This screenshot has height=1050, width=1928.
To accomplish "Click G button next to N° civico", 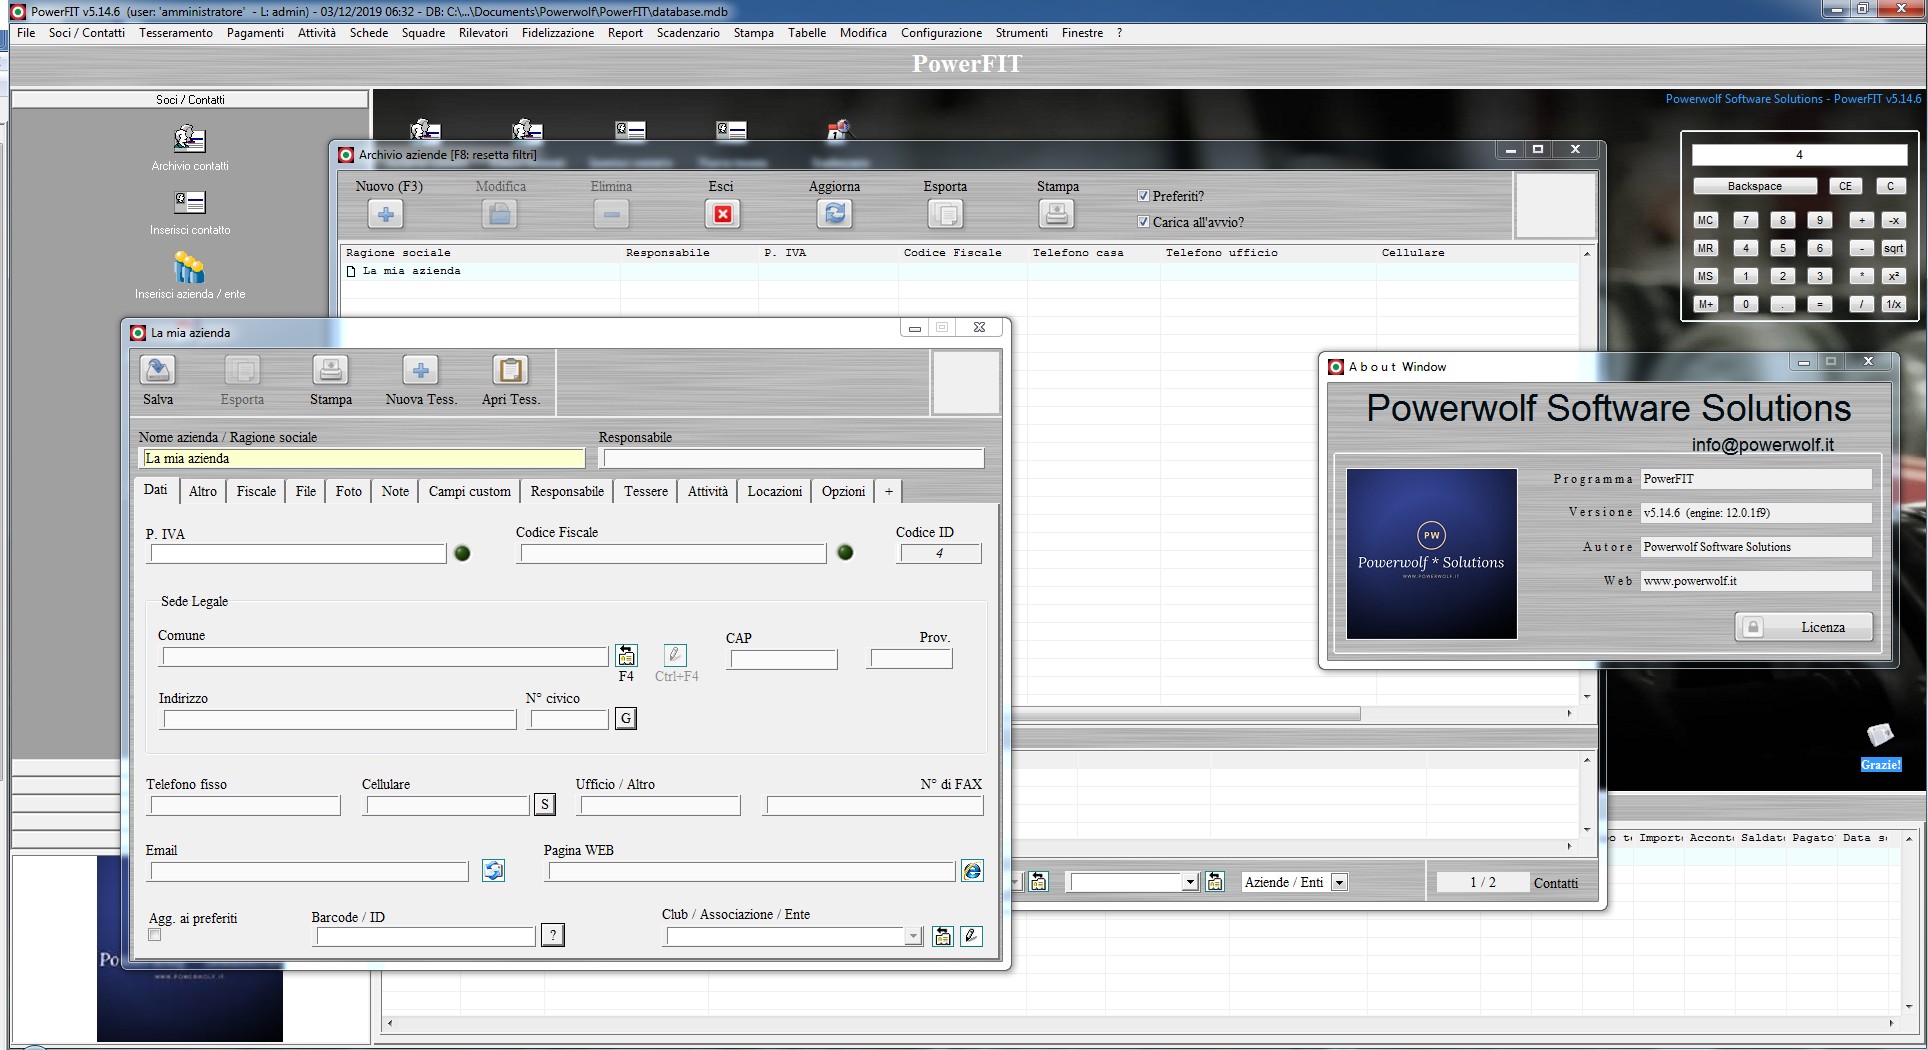I will (x=626, y=718).
